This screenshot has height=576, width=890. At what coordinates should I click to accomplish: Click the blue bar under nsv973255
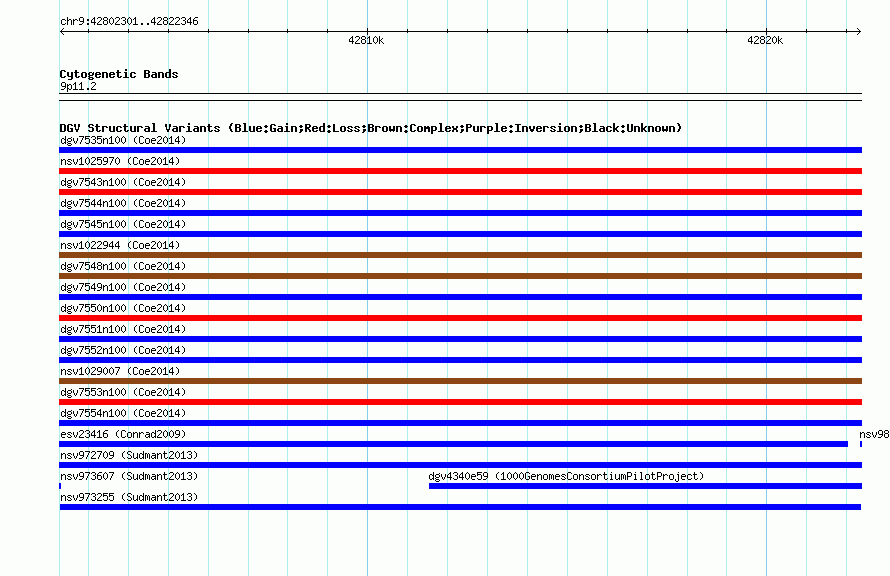point(460,507)
